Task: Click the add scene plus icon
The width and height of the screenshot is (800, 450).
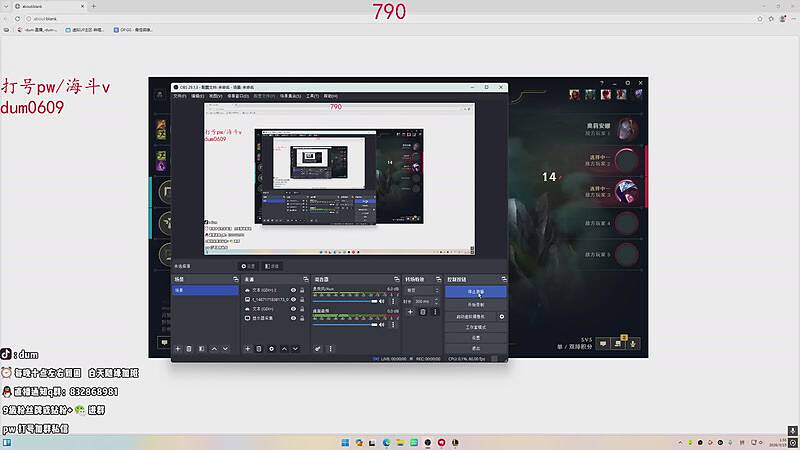Action: [178, 348]
